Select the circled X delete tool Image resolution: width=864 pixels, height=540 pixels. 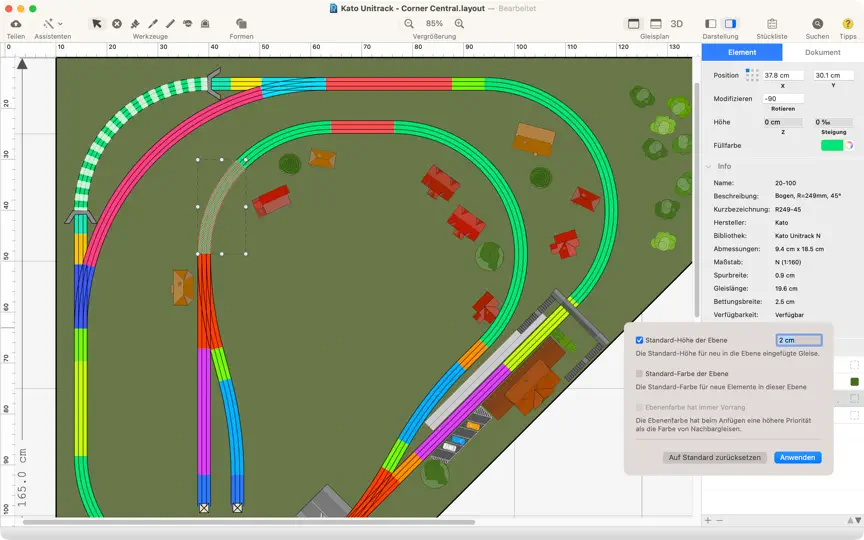click(x=117, y=24)
